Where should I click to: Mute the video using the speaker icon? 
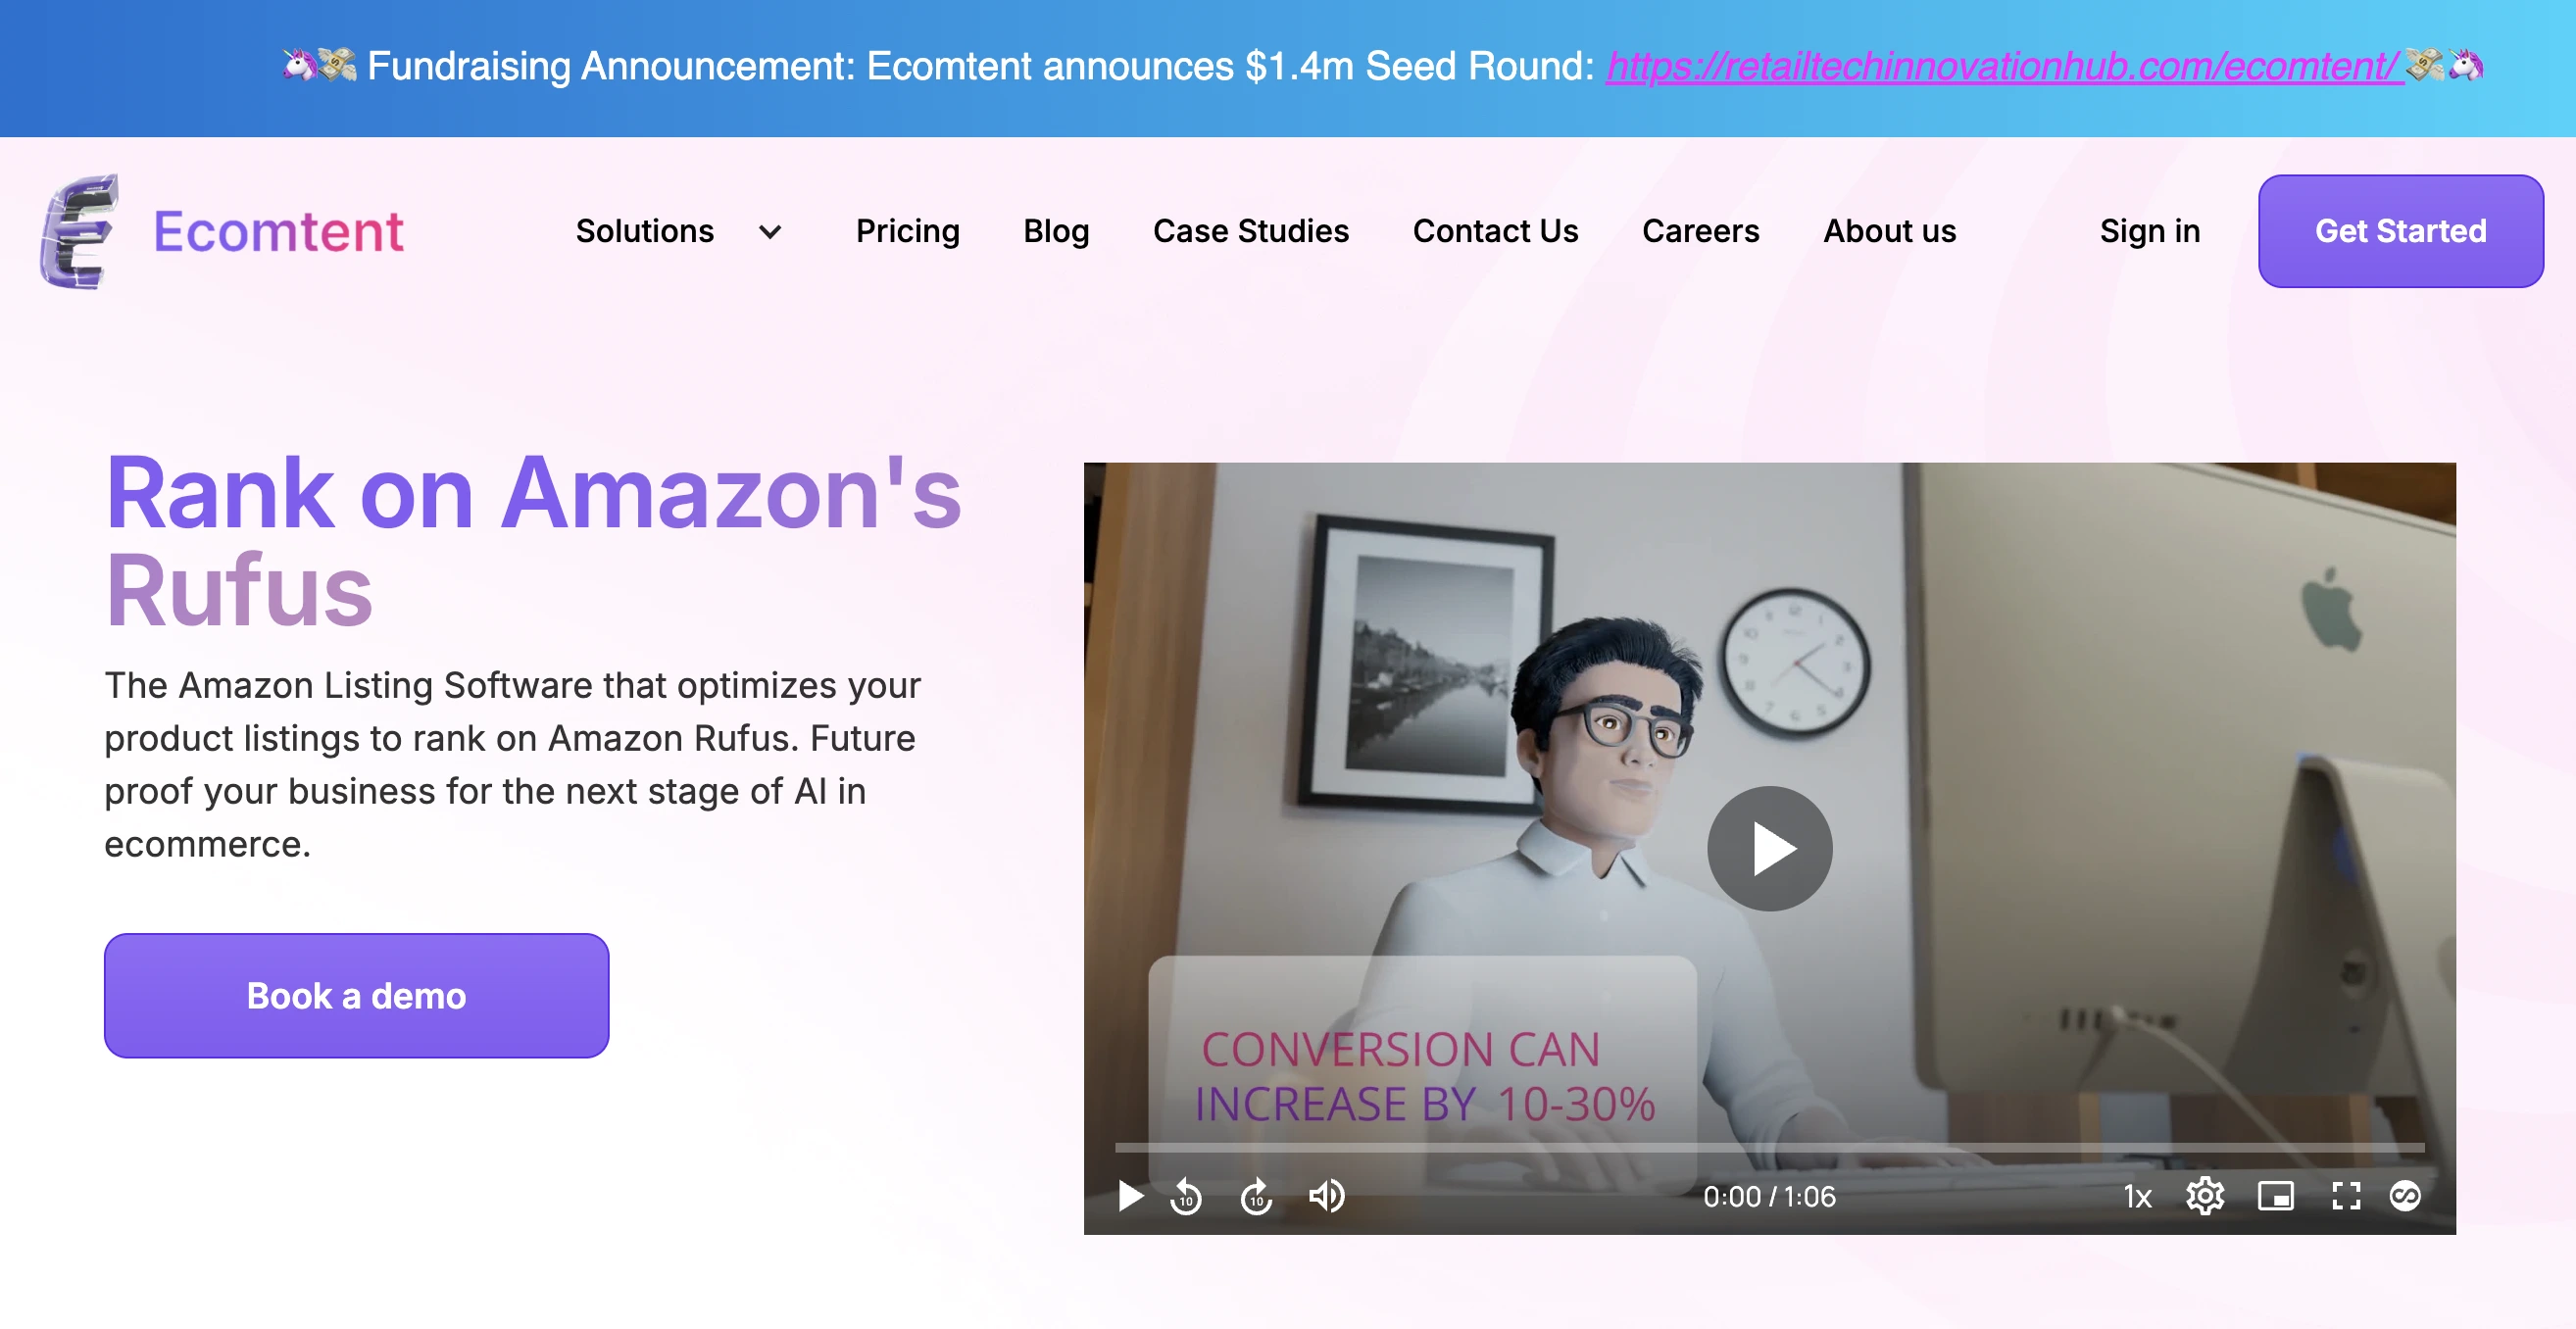(x=1327, y=1196)
